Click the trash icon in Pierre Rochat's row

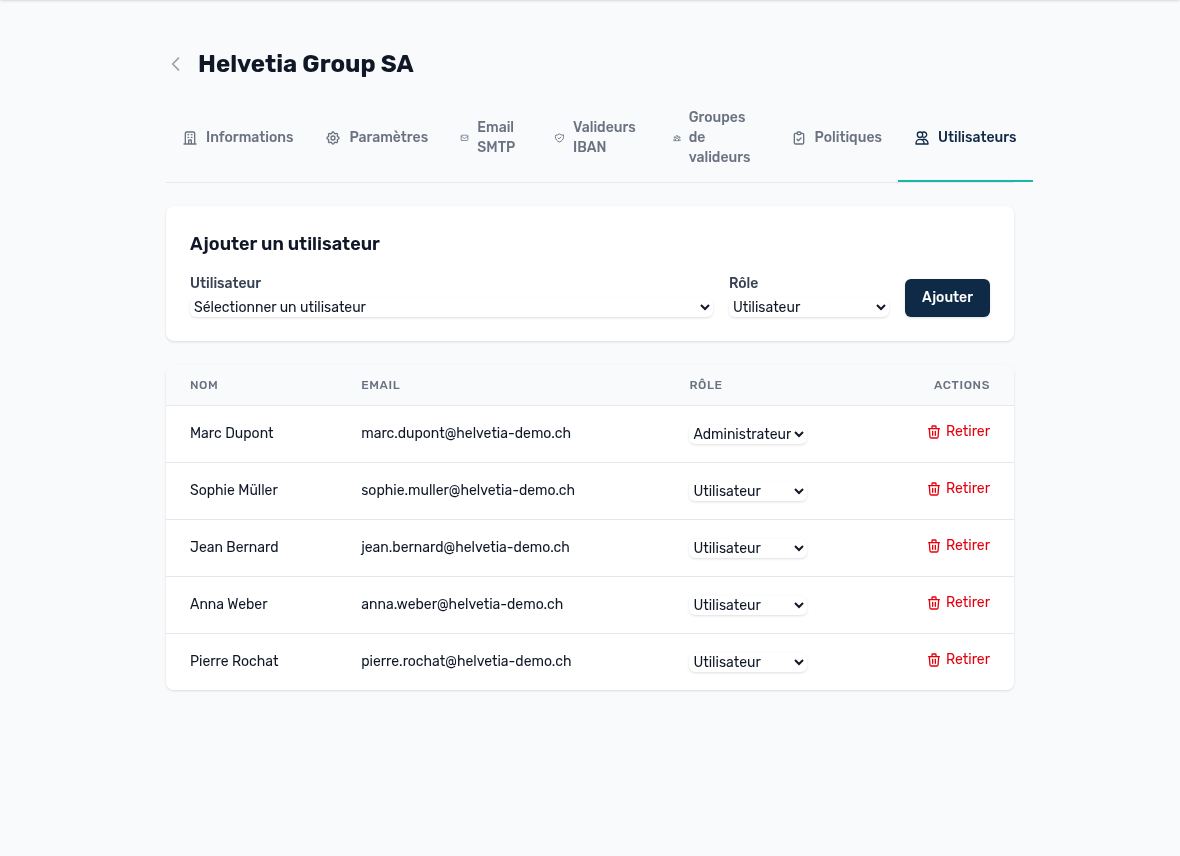coord(934,660)
